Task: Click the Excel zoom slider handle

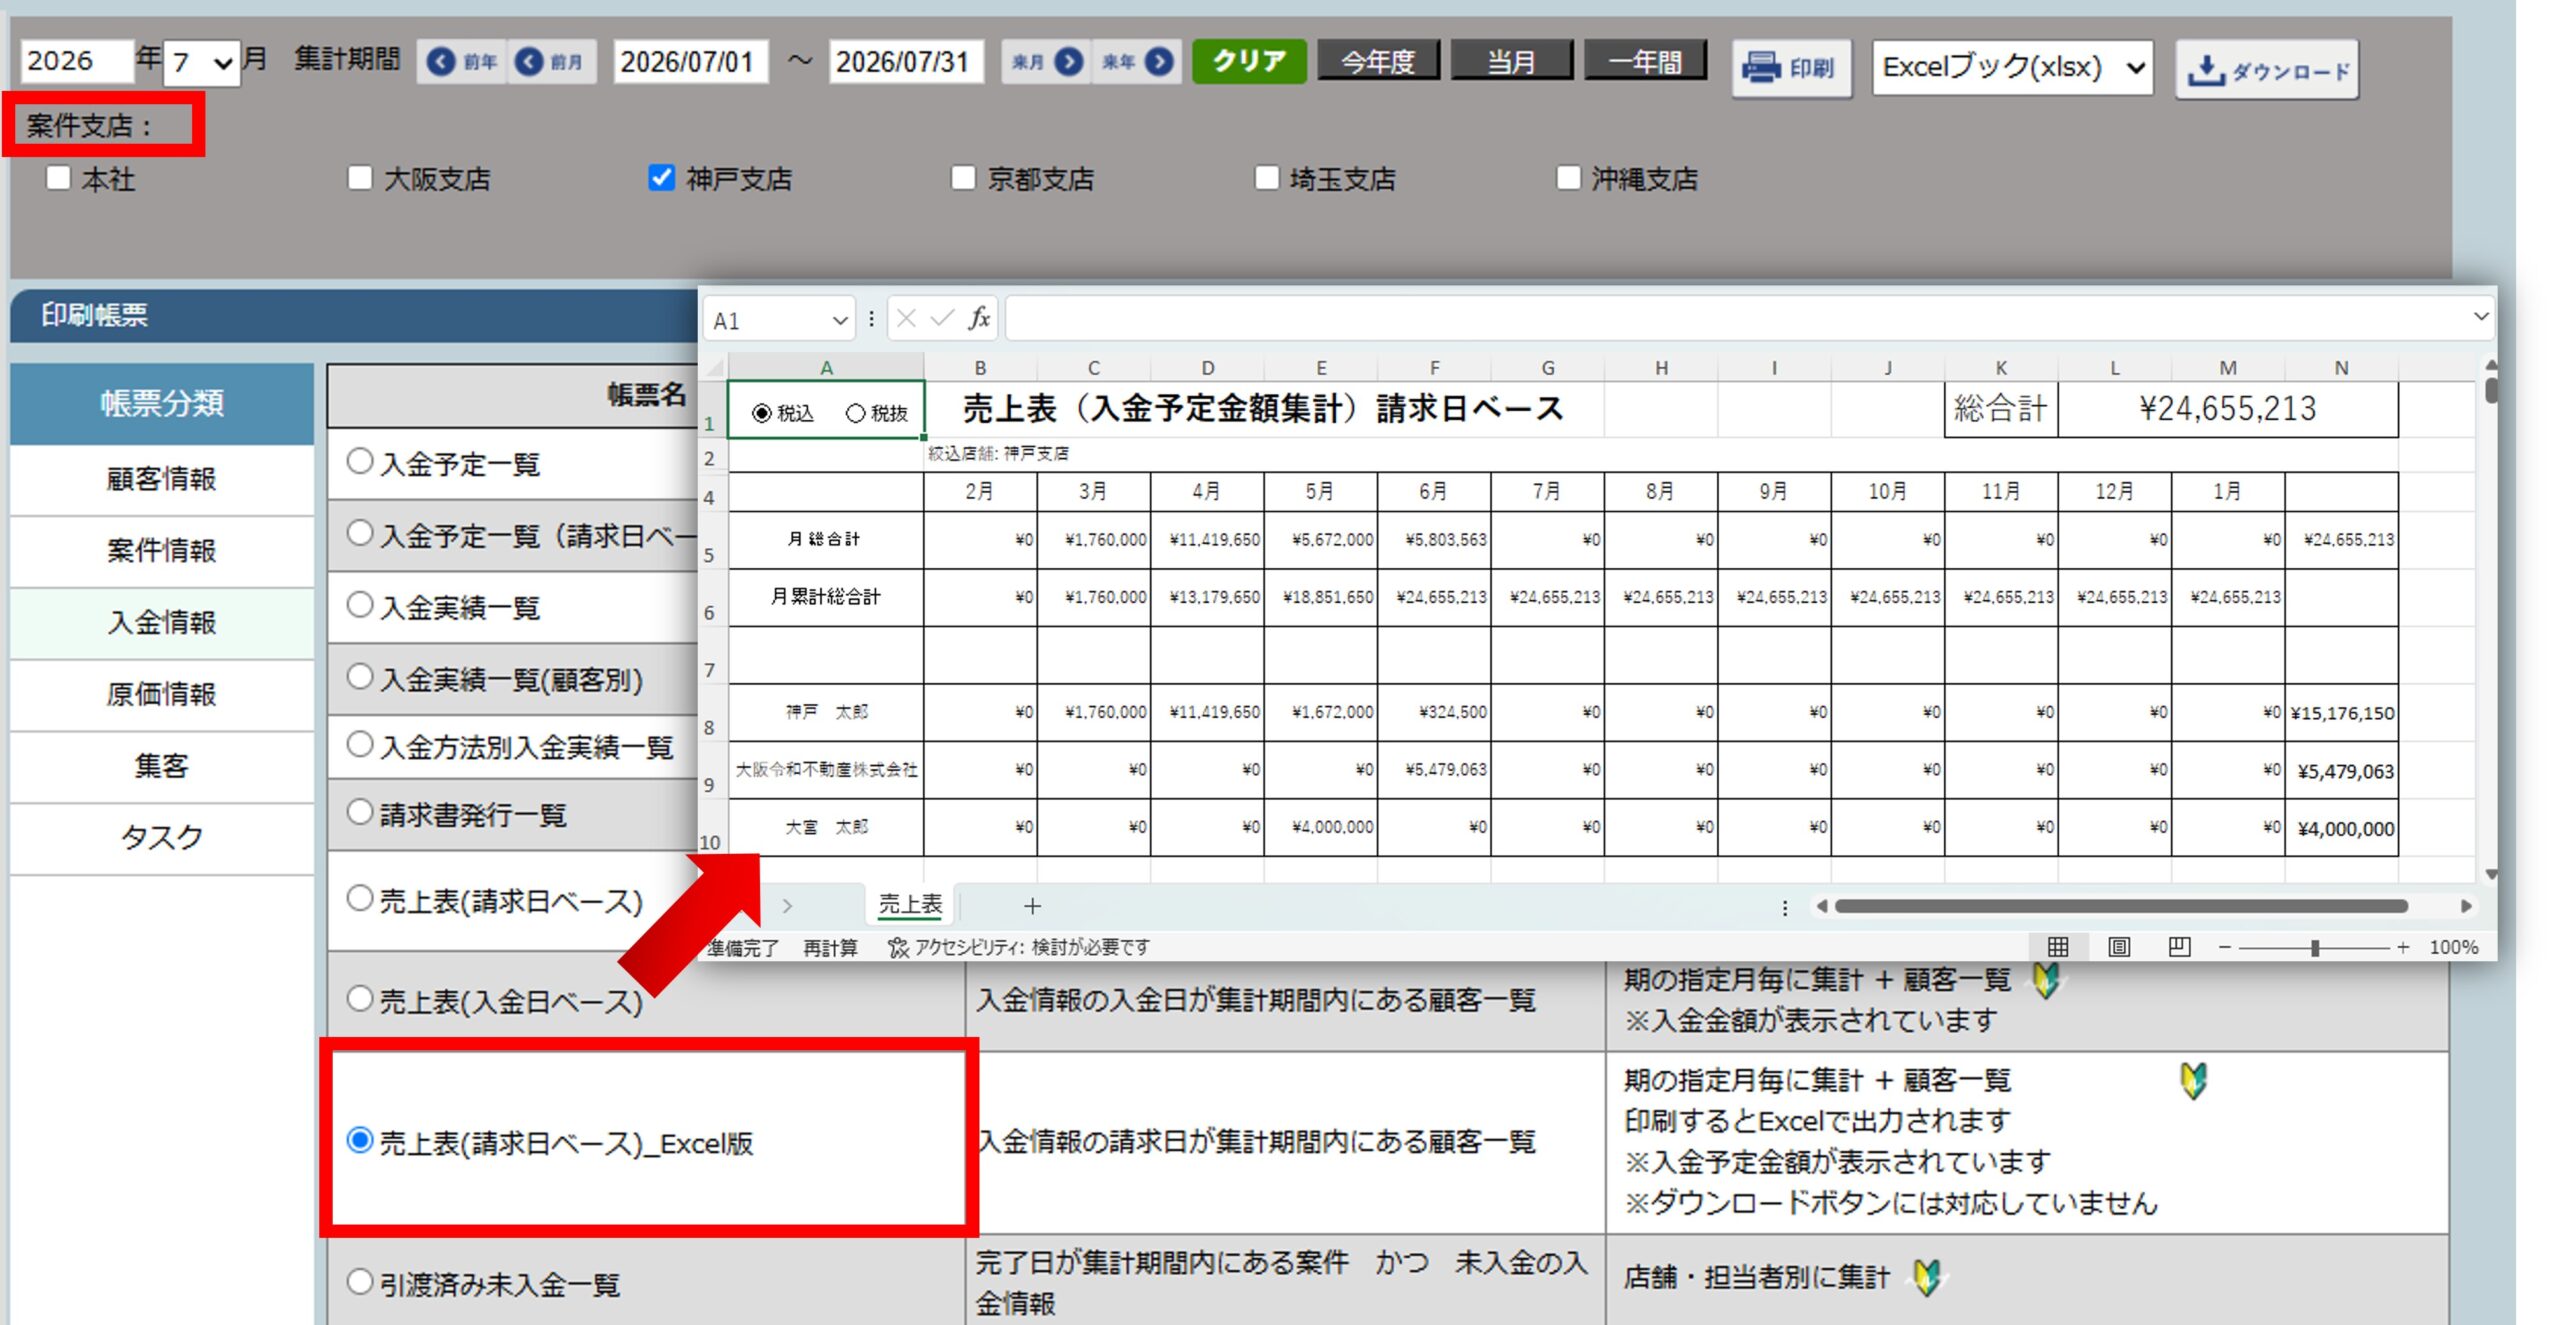Action: tap(2314, 947)
